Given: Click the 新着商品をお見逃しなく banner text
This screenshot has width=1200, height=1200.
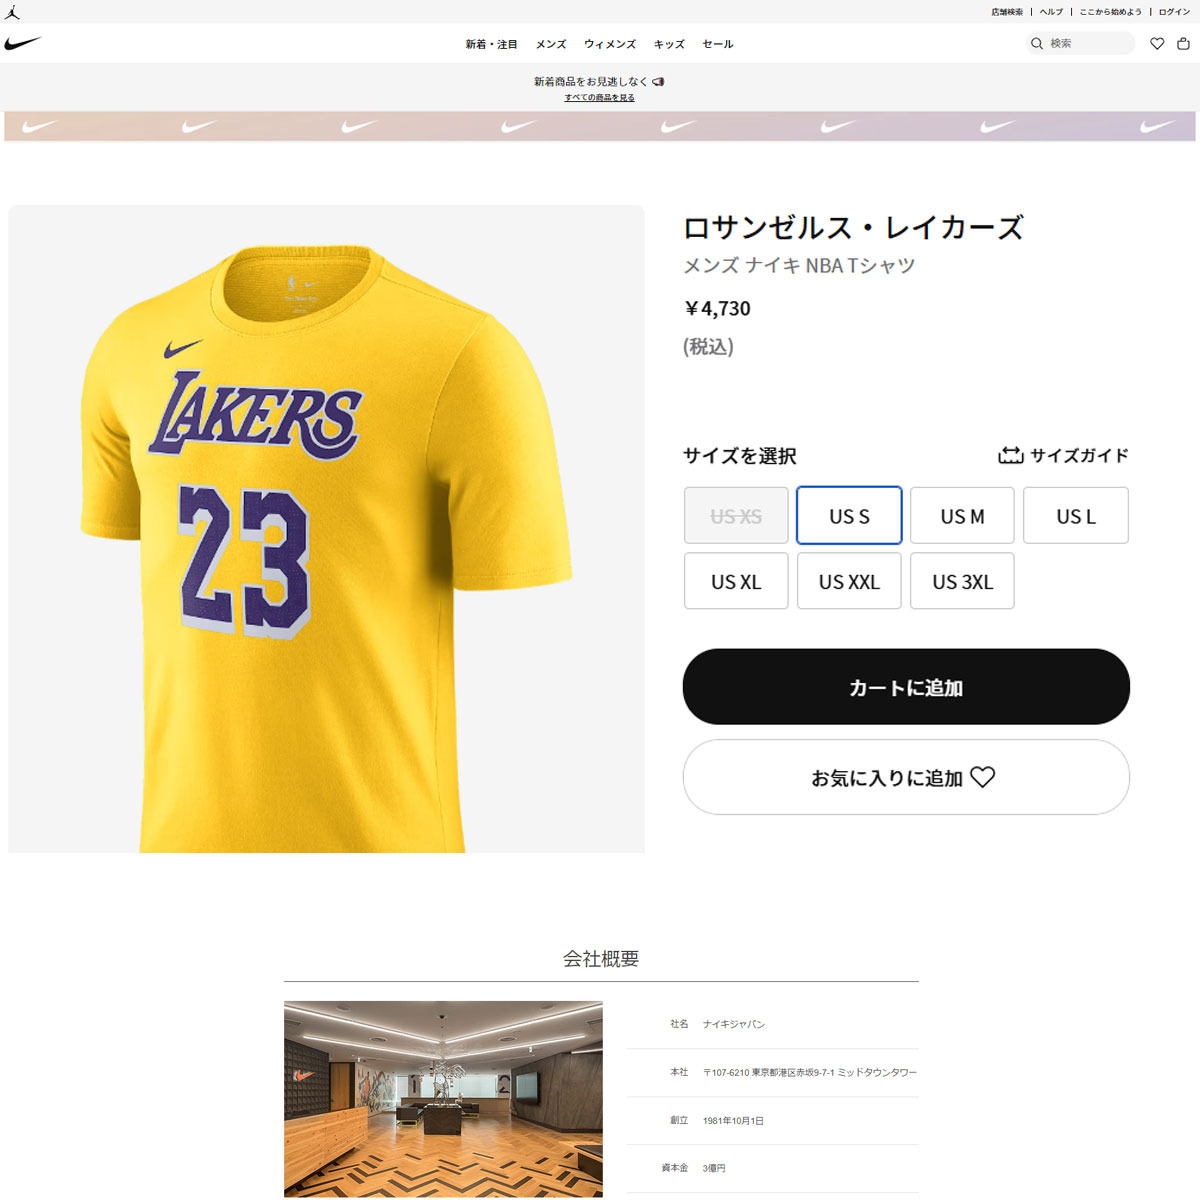Looking at the screenshot, I should pos(590,81).
